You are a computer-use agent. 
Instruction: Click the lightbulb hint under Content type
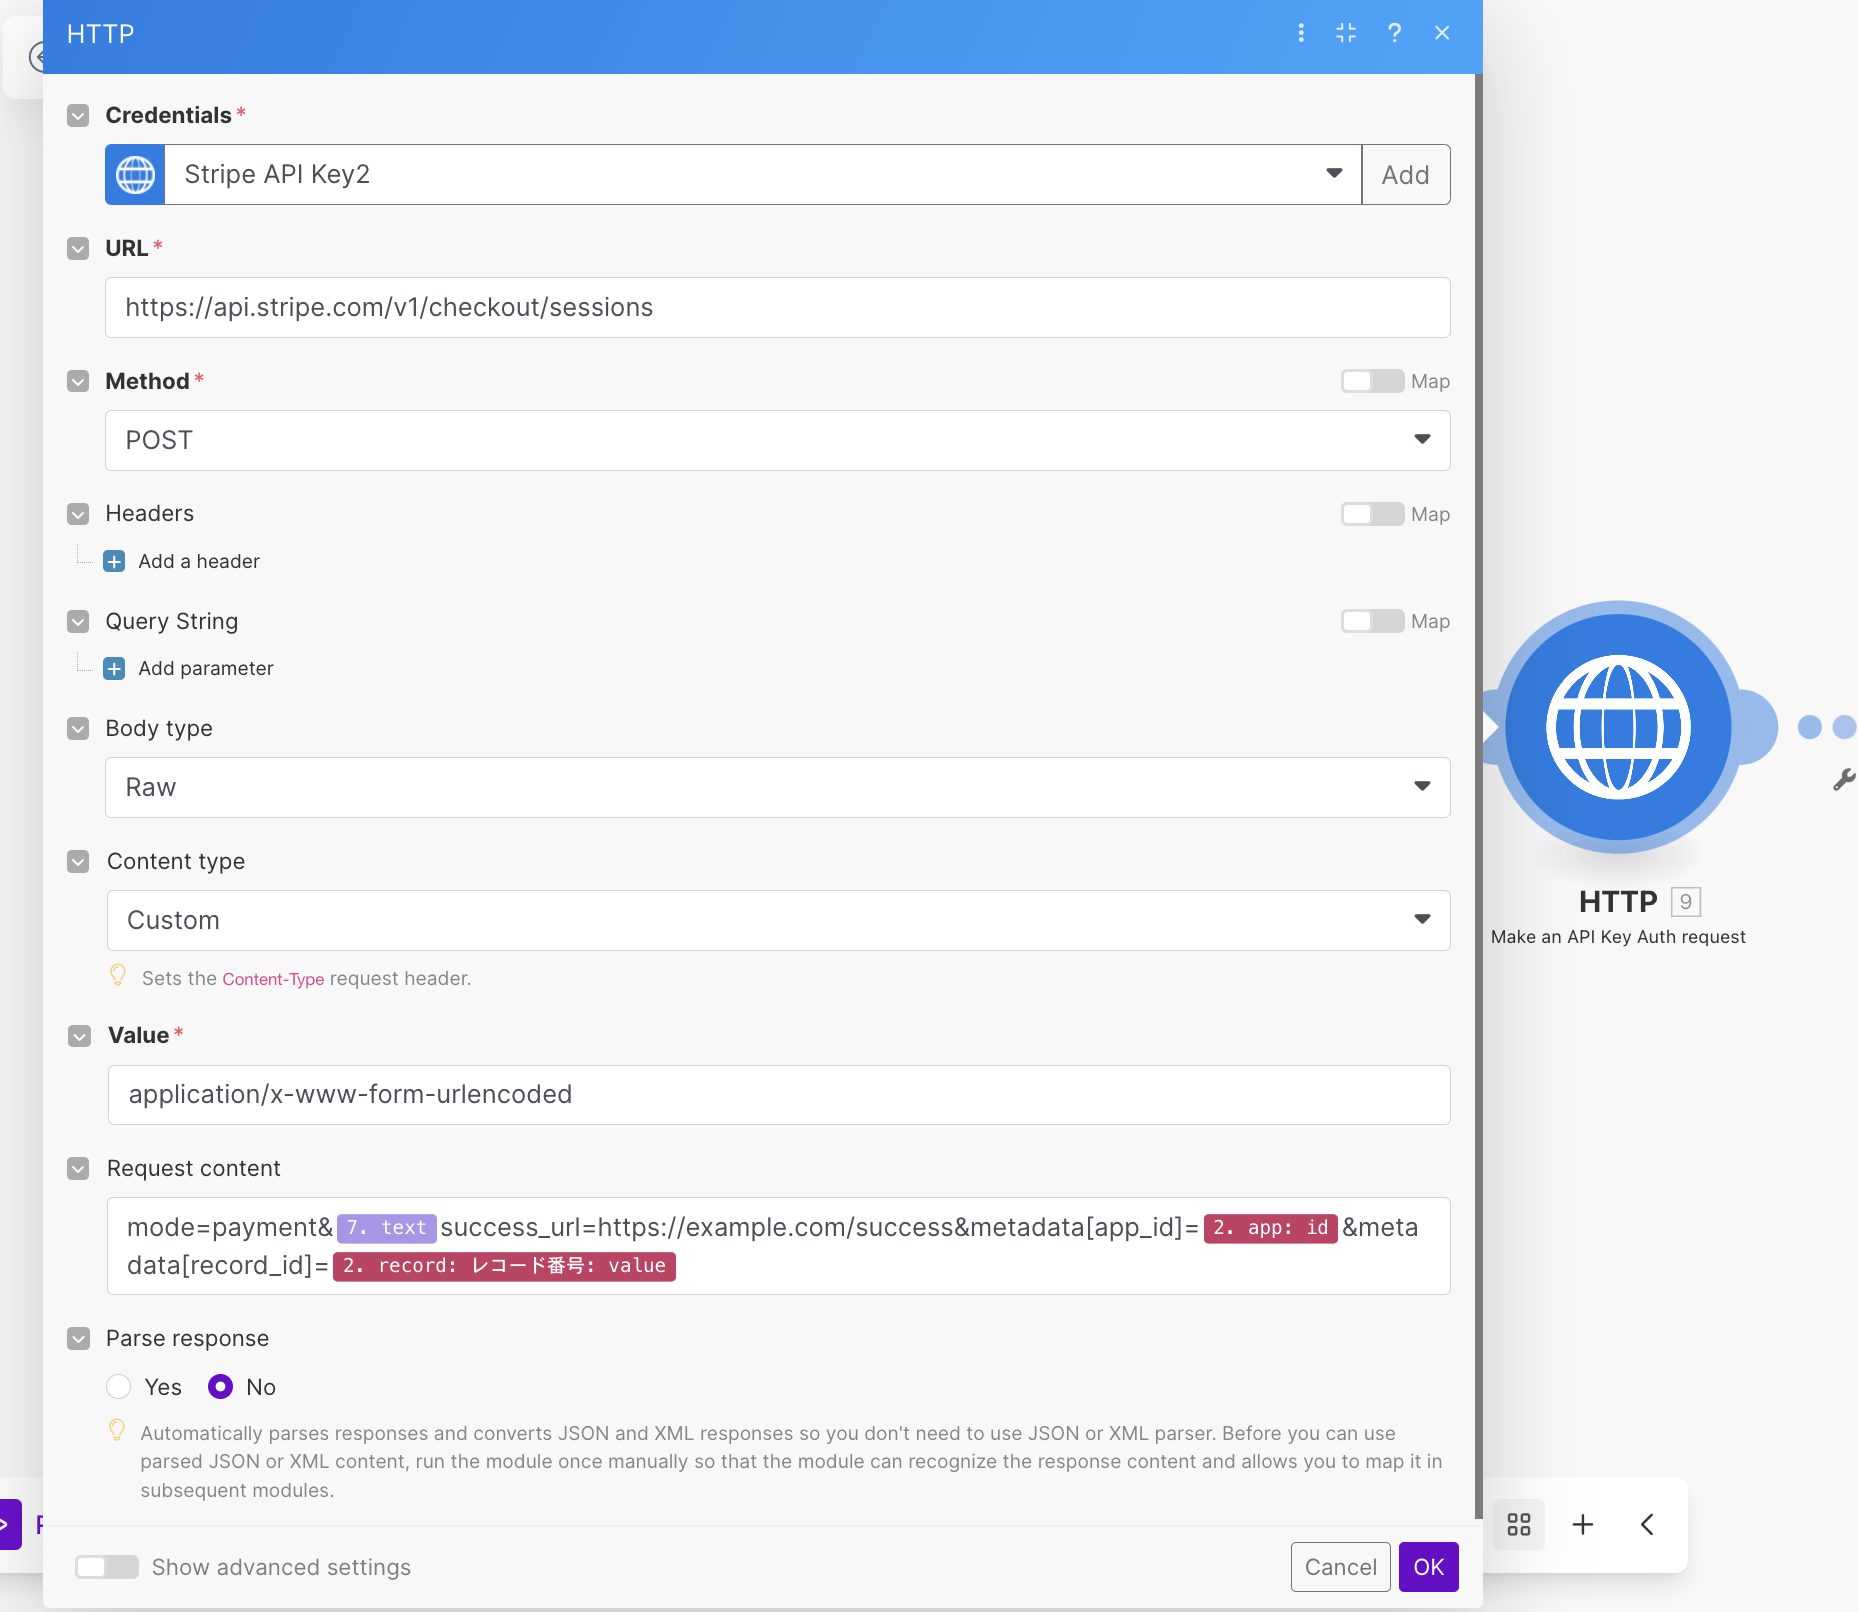pyautogui.click(x=118, y=975)
